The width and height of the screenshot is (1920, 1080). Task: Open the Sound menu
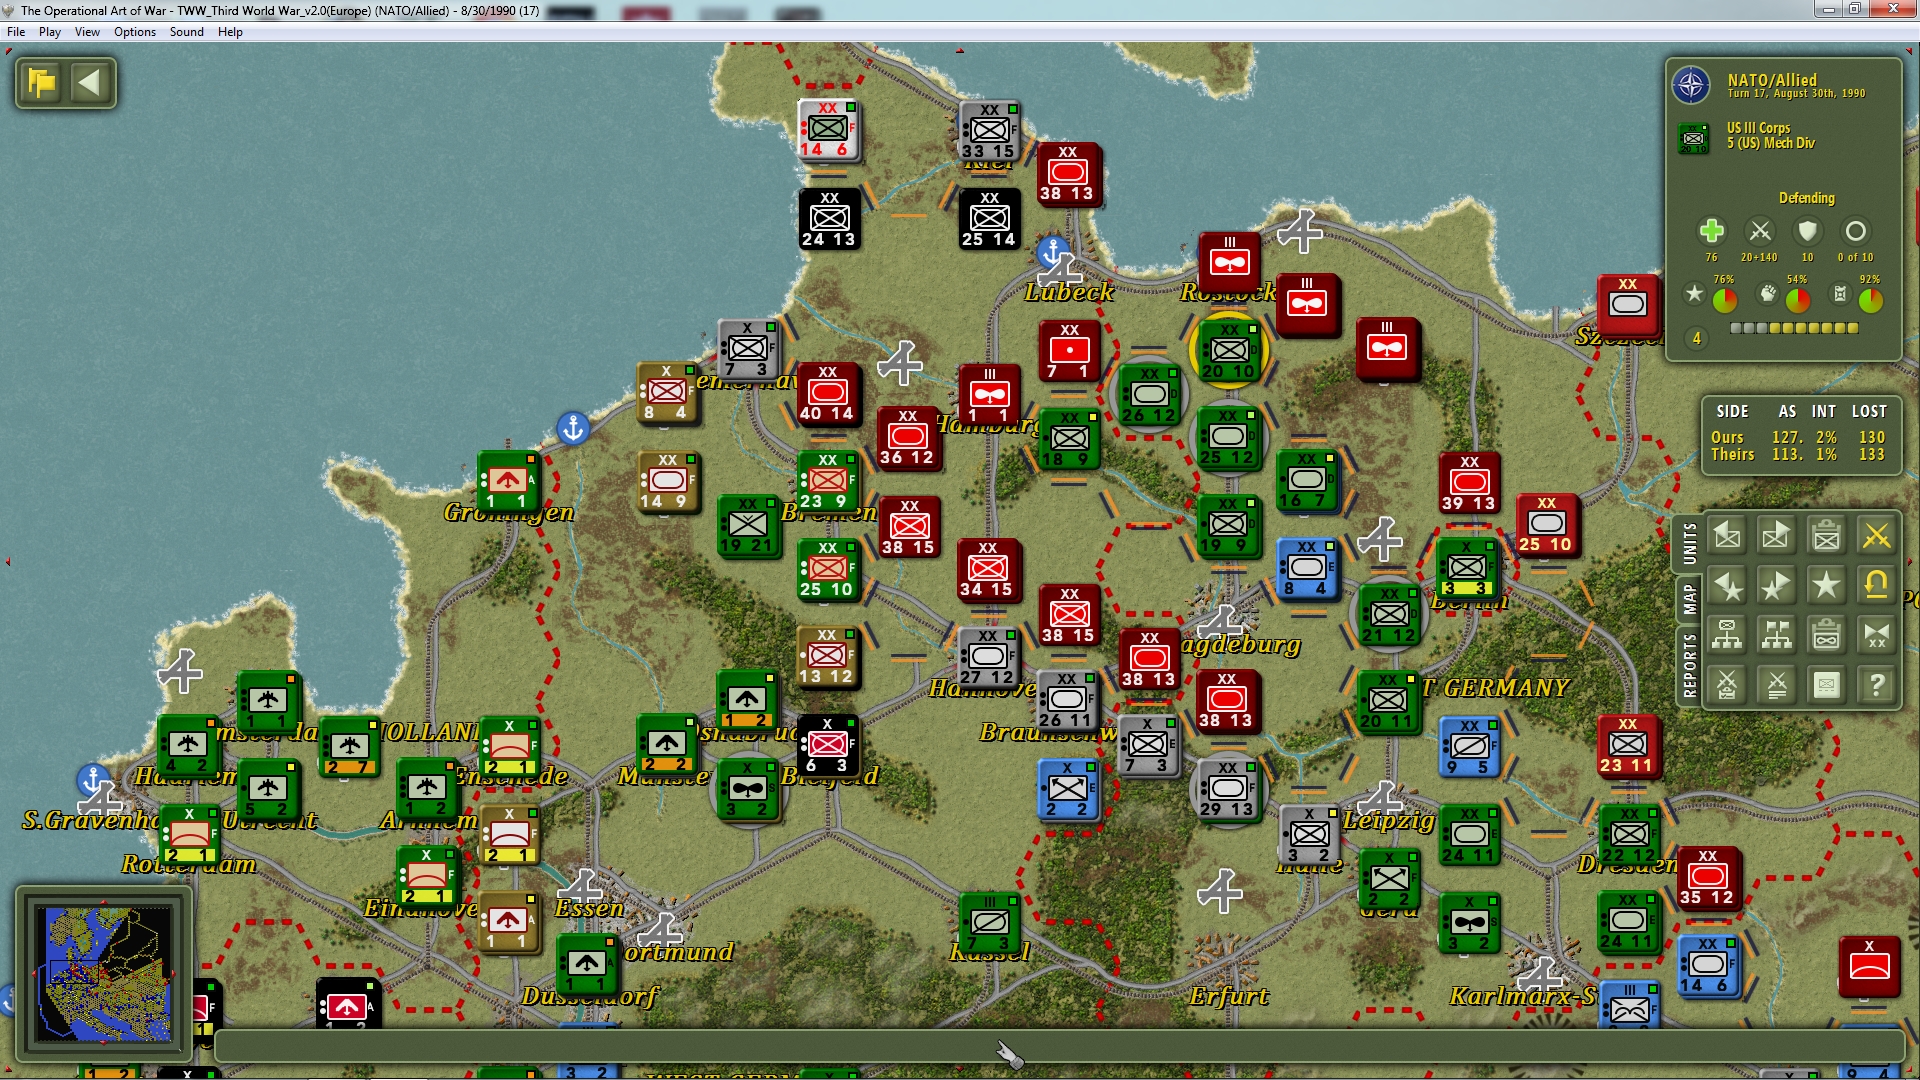(x=187, y=32)
